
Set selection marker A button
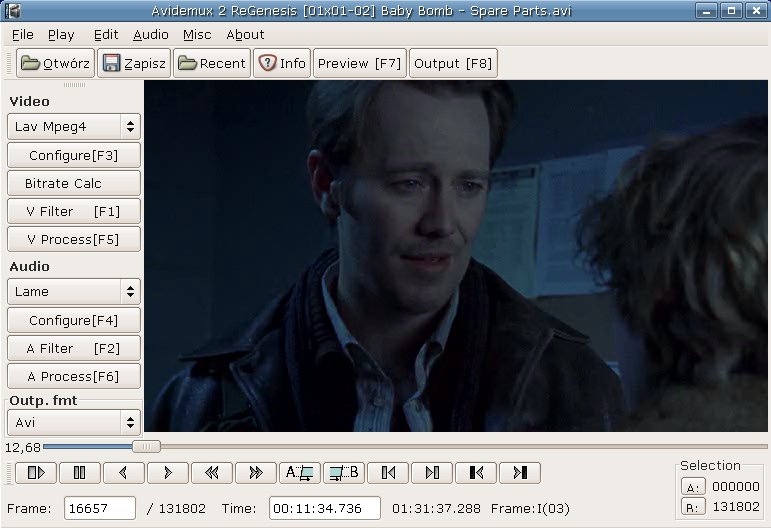299,473
